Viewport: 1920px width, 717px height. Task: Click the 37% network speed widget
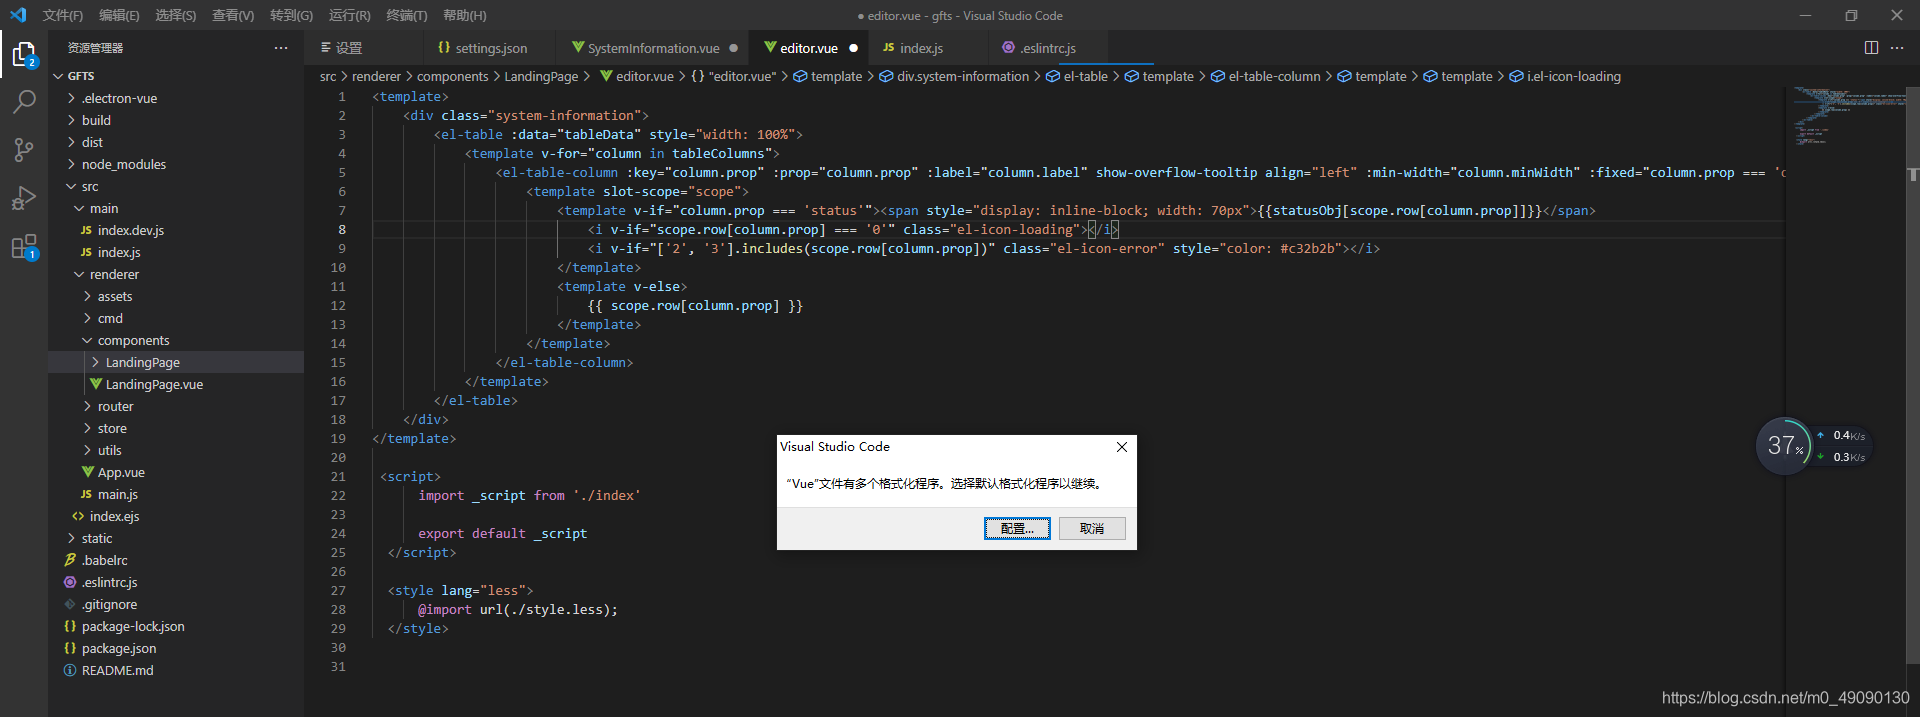1812,446
